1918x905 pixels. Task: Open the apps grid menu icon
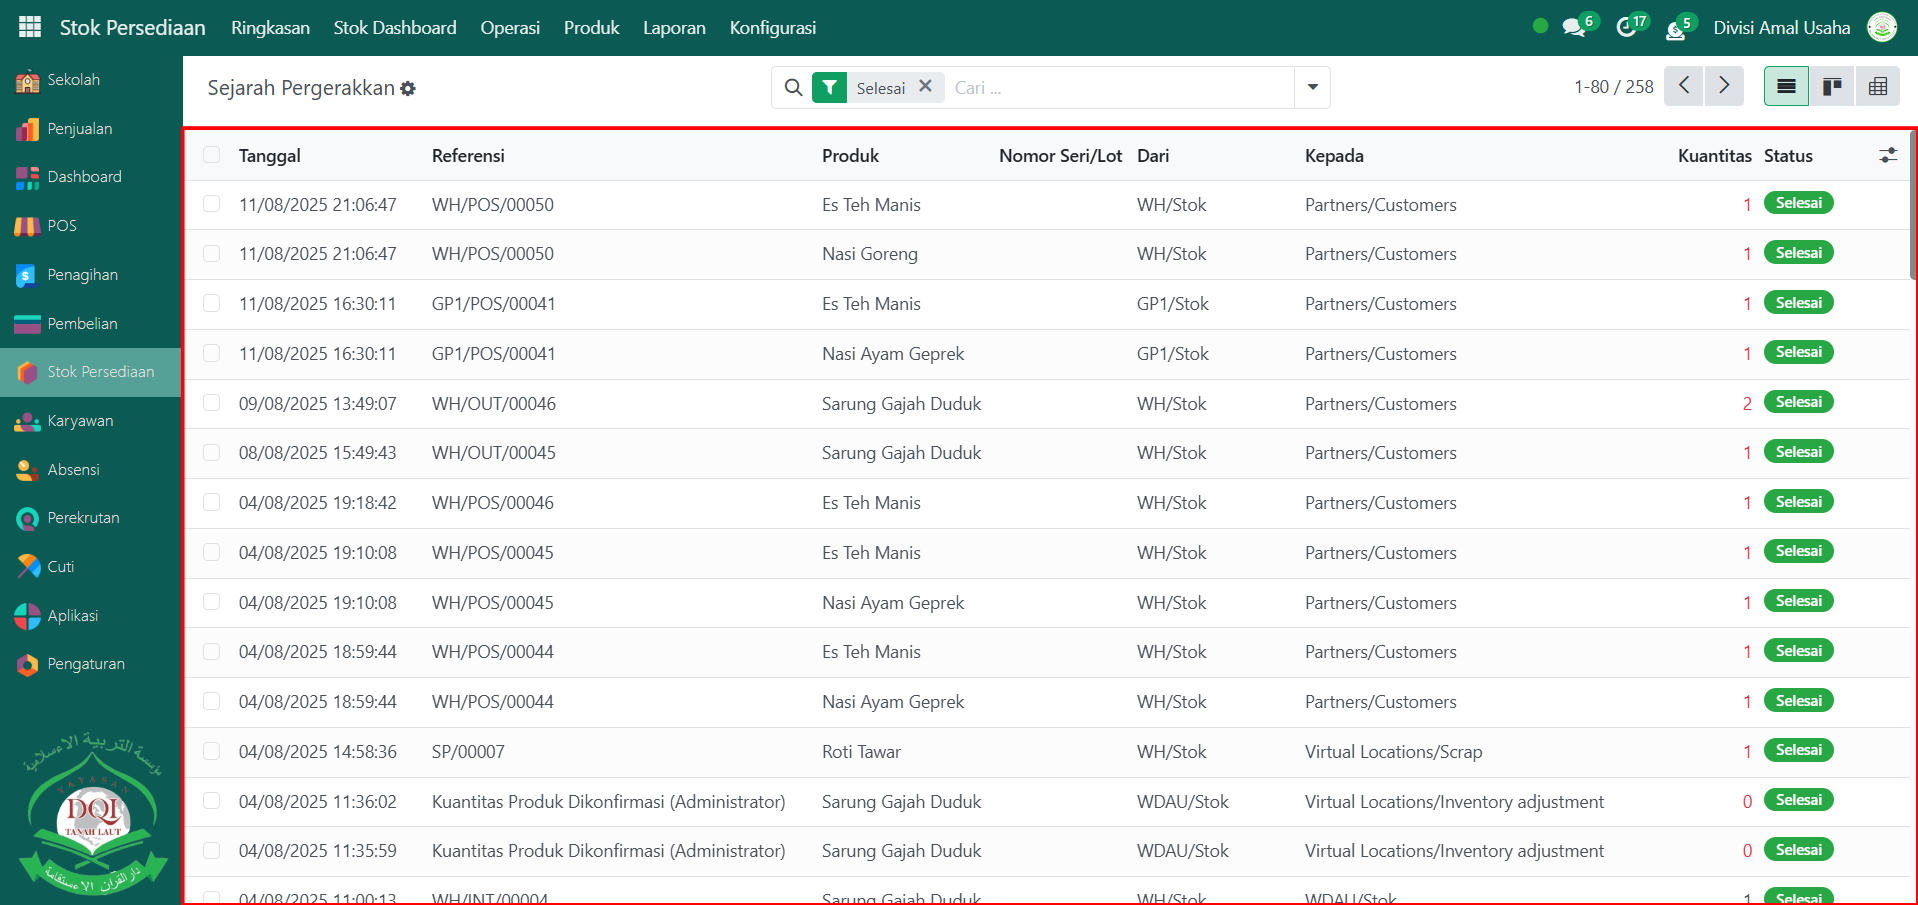[x=30, y=27]
